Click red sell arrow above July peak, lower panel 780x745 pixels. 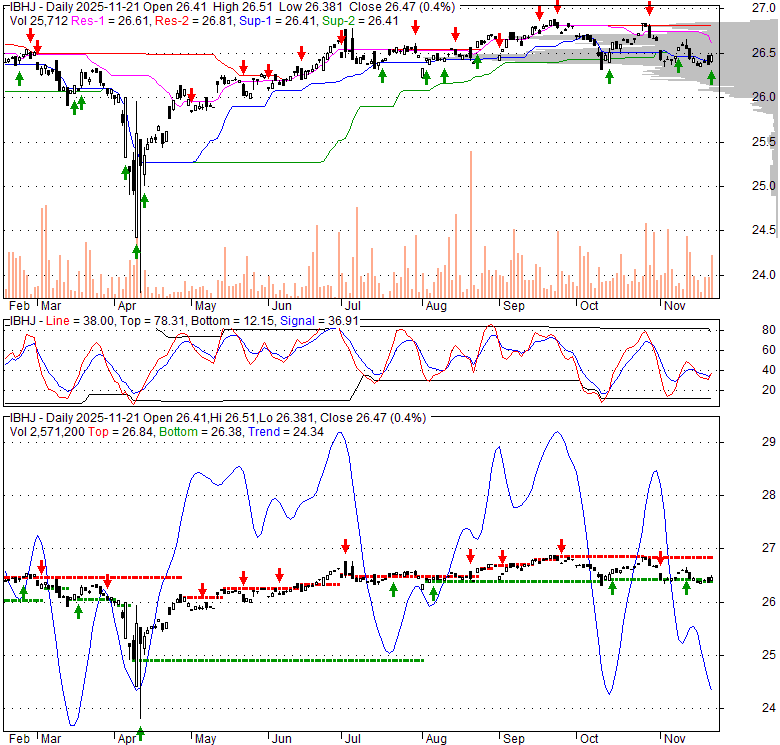coord(345,546)
